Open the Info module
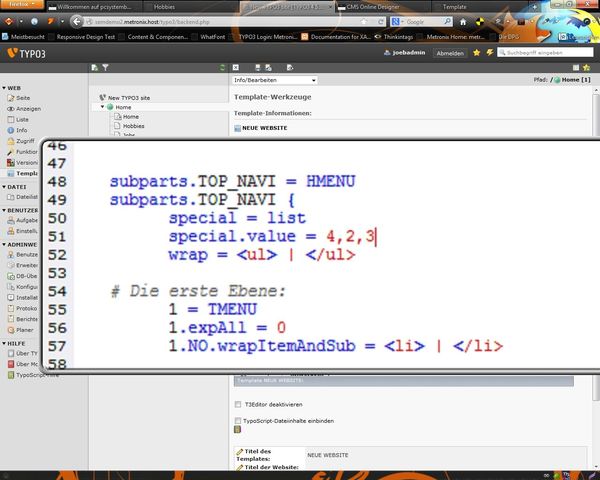600x480 pixels. pyautogui.click(x=21, y=130)
